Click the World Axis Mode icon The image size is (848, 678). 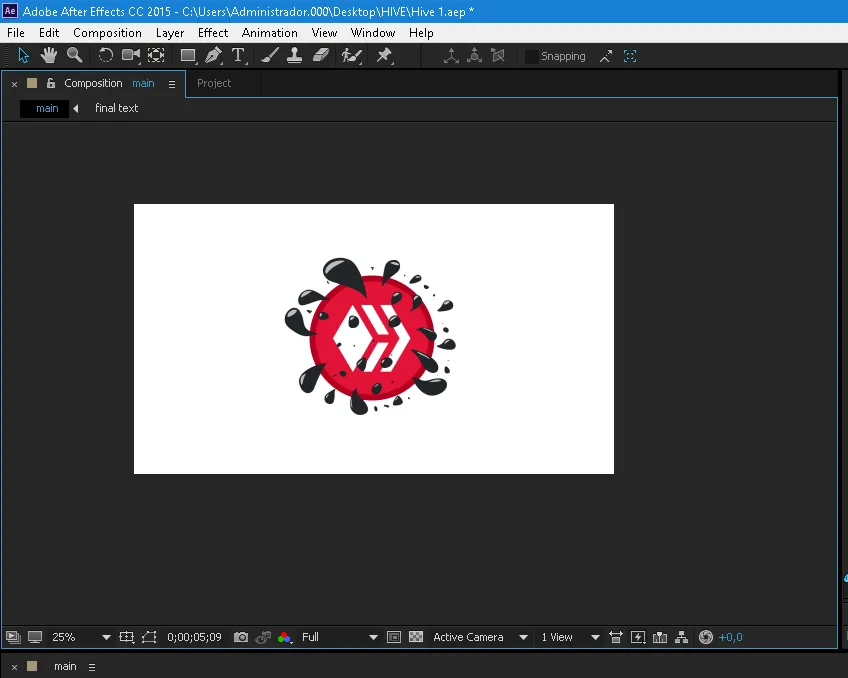click(x=474, y=55)
